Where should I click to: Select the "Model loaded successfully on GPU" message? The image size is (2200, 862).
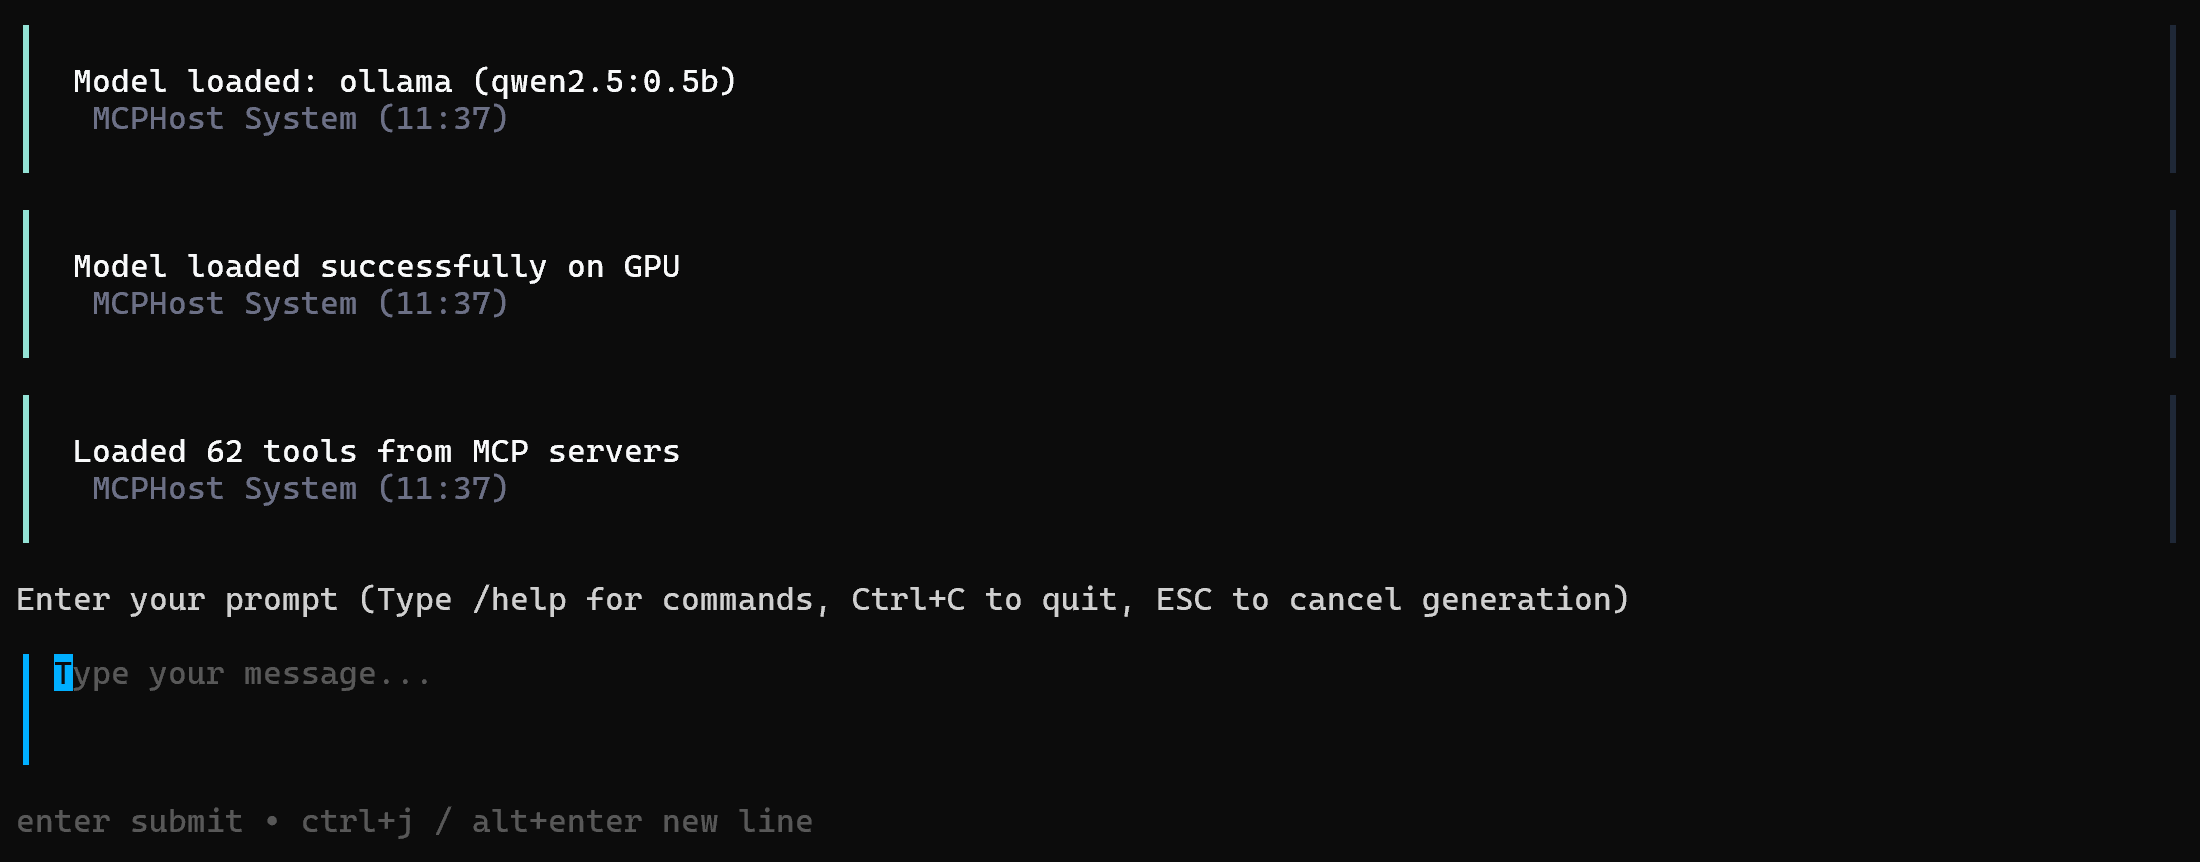tap(376, 266)
